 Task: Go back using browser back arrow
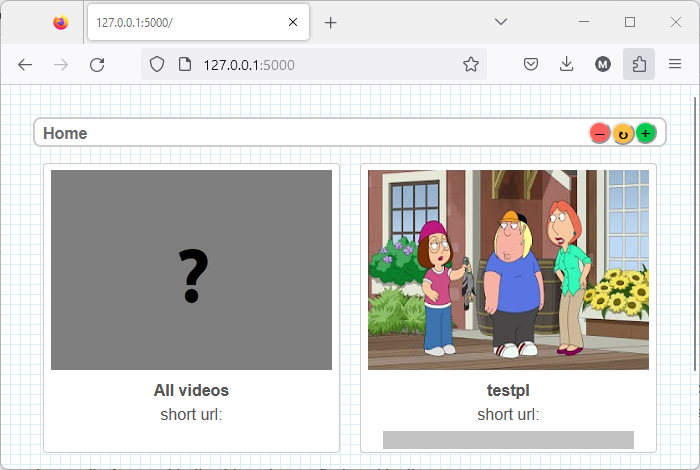coord(25,65)
